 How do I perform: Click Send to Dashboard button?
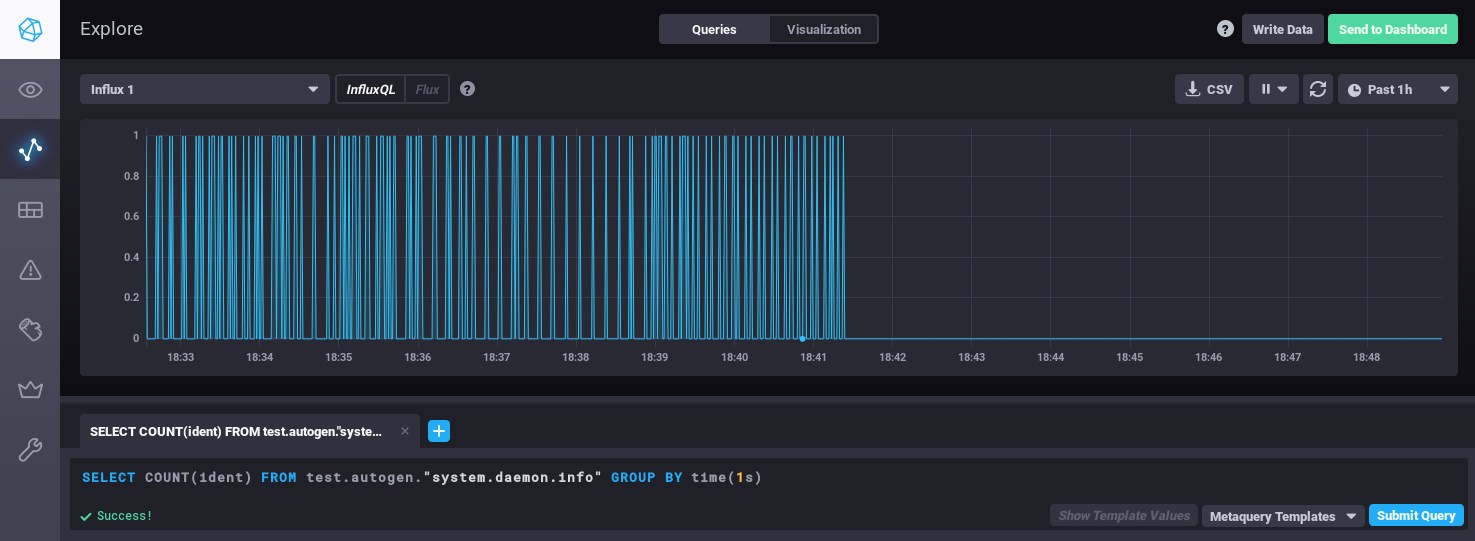point(1393,29)
